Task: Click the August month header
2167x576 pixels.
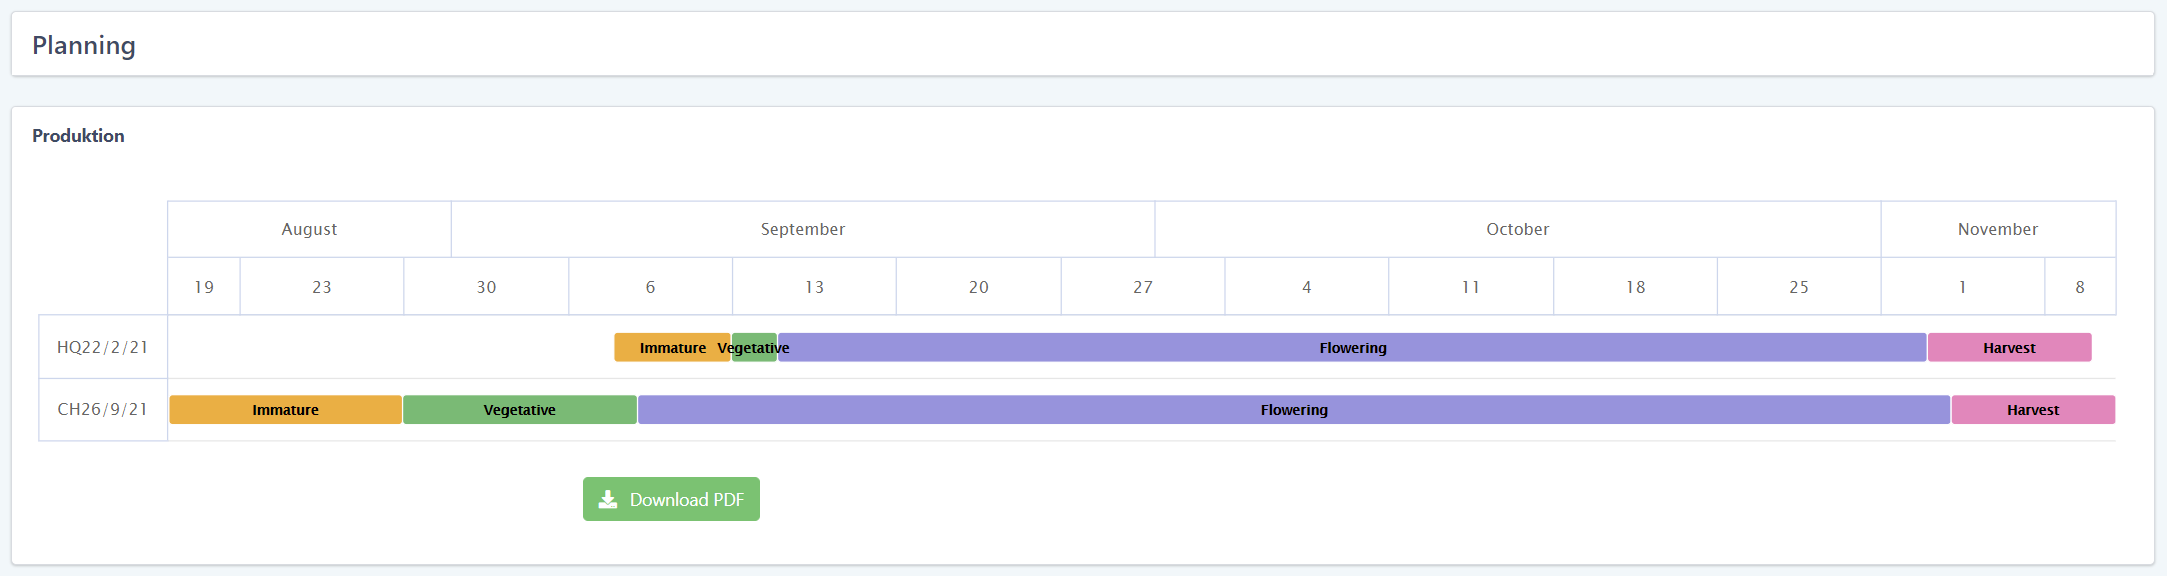Action: 309,229
